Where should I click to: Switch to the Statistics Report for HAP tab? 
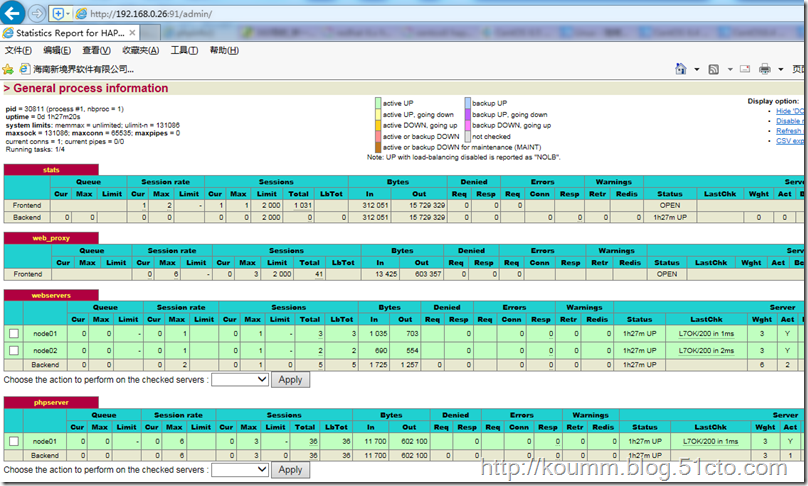pyautogui.click(x=70, y=33)
